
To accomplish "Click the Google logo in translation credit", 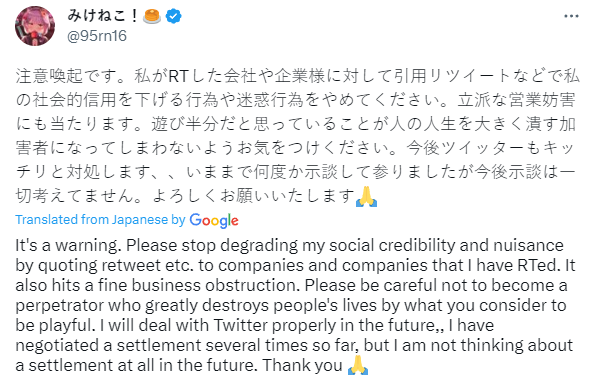I will (214, 220).
